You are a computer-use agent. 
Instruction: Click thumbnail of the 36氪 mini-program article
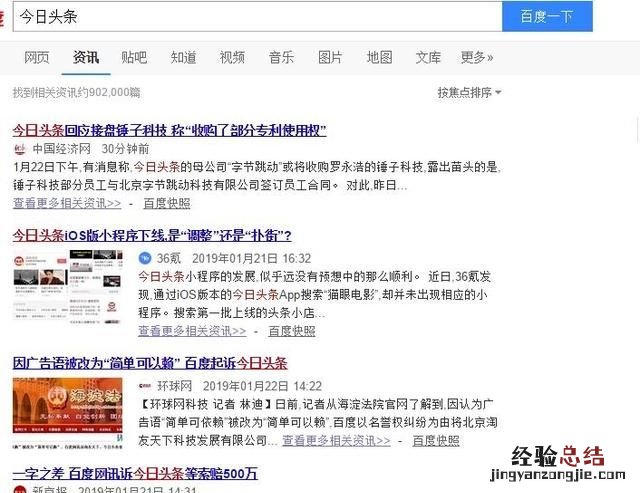tap(68, 287)
